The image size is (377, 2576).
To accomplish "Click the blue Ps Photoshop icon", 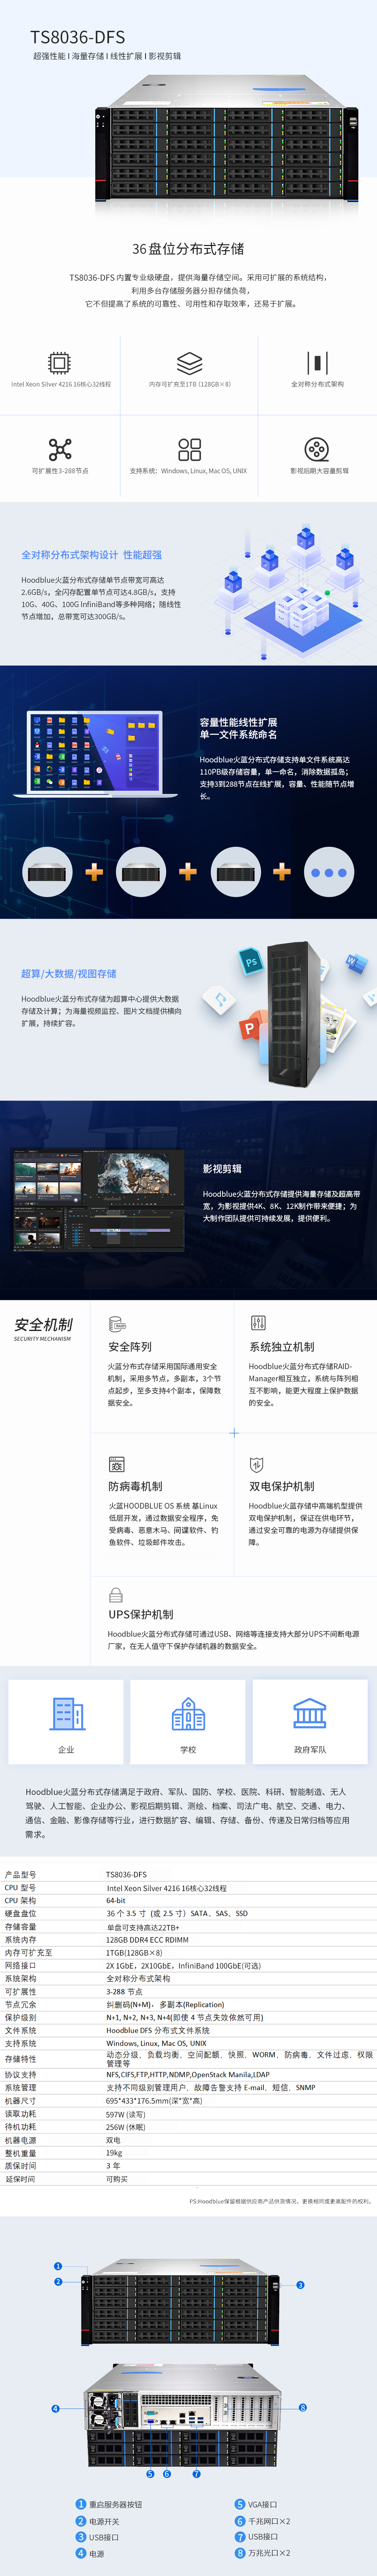I will pos(251,961).
